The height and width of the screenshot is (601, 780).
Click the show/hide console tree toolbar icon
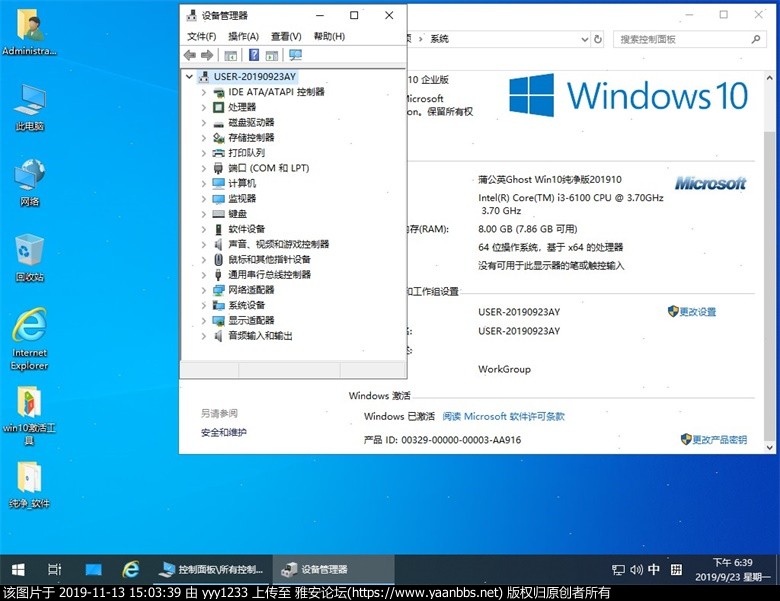point(230,55)
